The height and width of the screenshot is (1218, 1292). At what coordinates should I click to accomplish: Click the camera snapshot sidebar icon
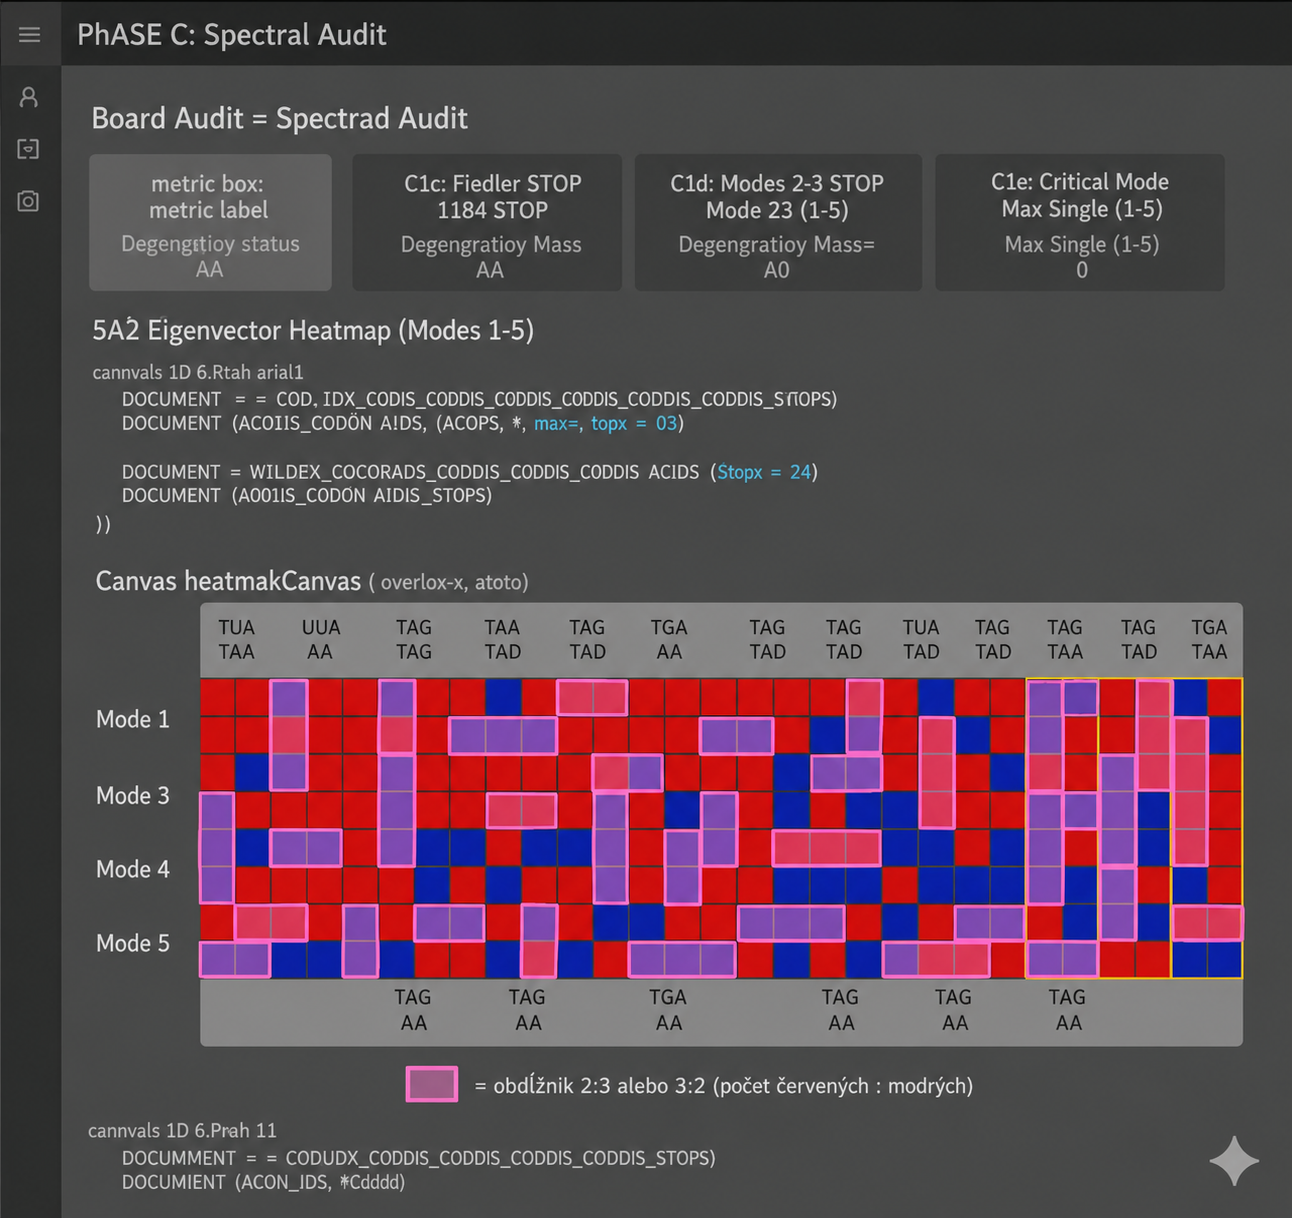point(29,201)
